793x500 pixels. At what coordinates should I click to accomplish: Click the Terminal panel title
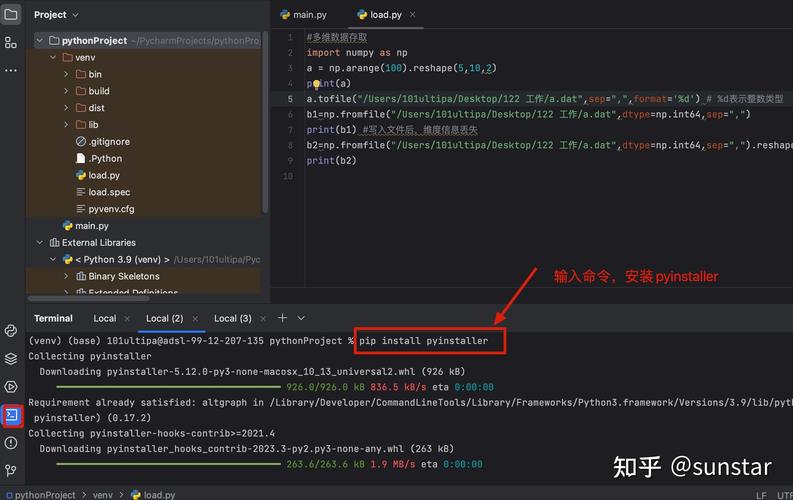pyautogui.click(x=53, y=319)
